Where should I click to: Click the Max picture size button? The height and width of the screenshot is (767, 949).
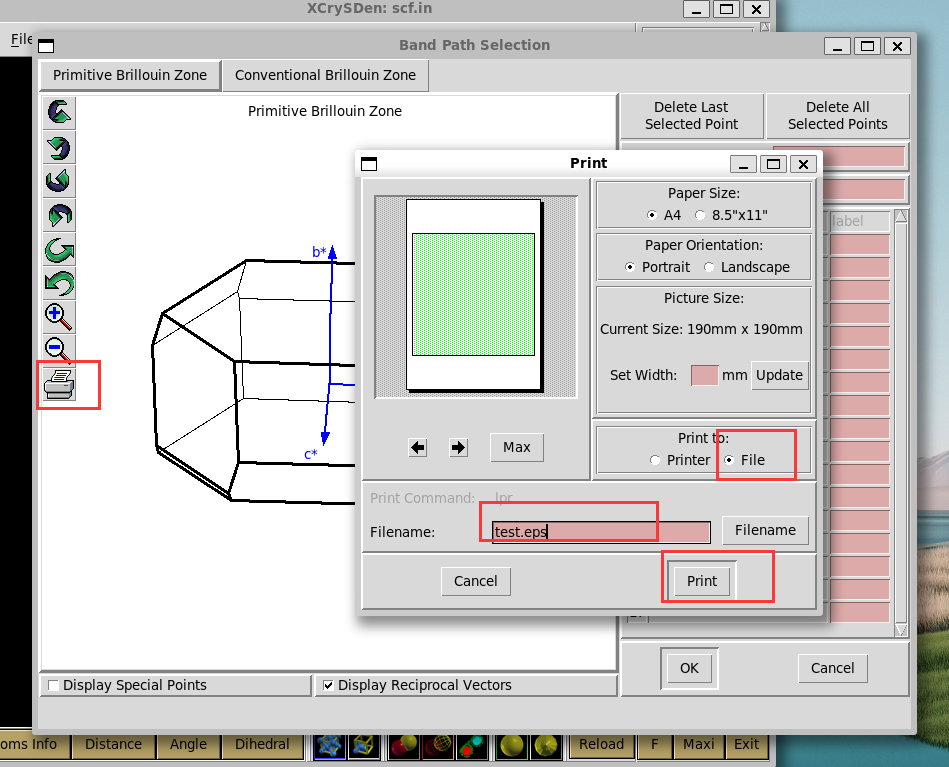pos(517,447)
